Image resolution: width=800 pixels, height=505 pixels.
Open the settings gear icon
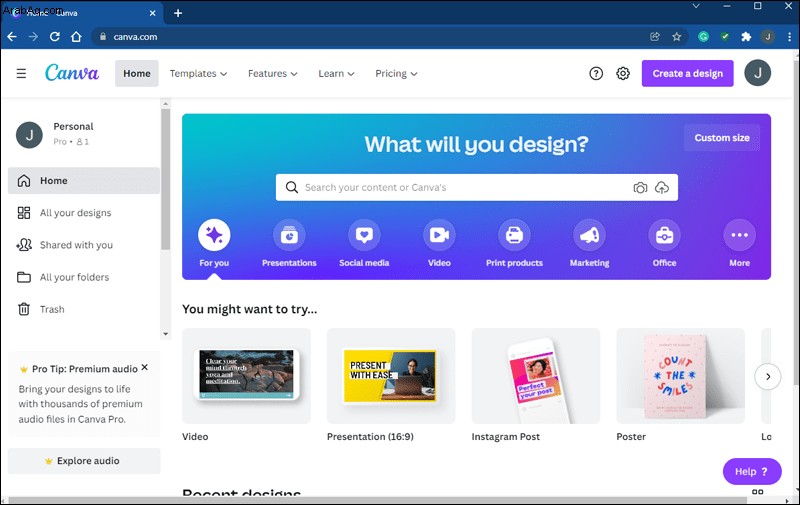pyautogui.click(x=623, y=73)
